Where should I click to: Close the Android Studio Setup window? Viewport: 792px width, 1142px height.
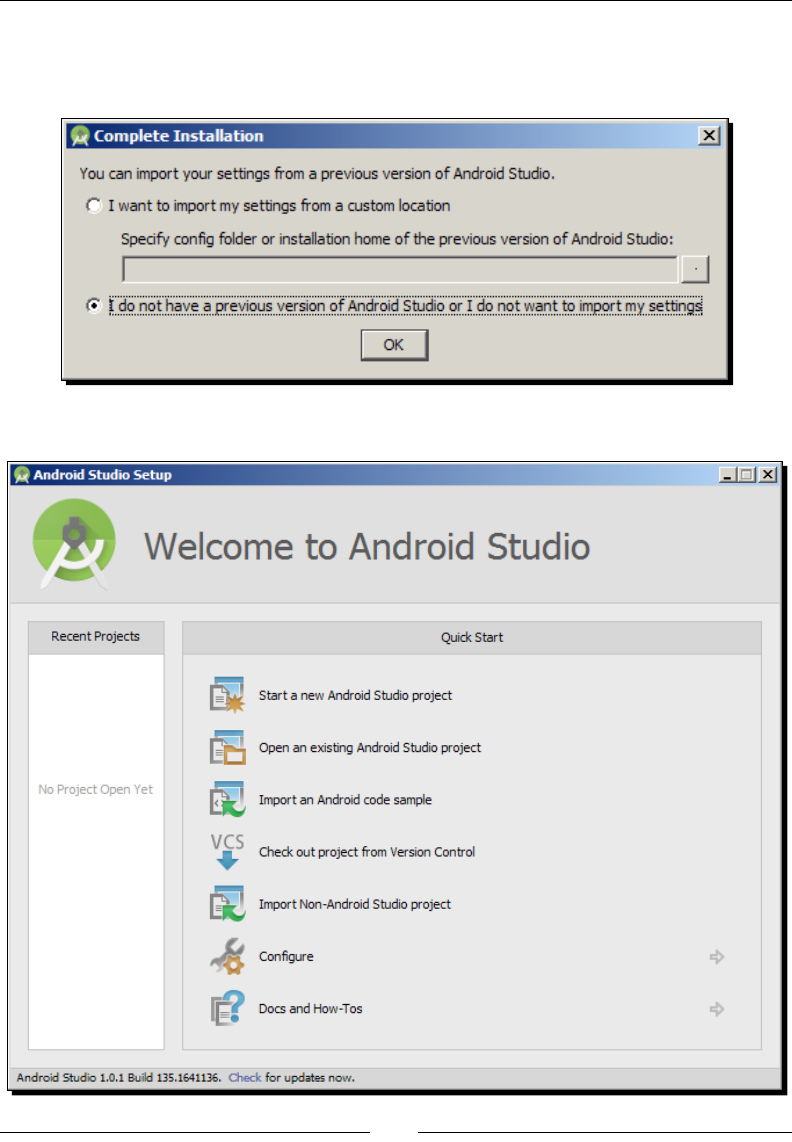tap(768, 475)
